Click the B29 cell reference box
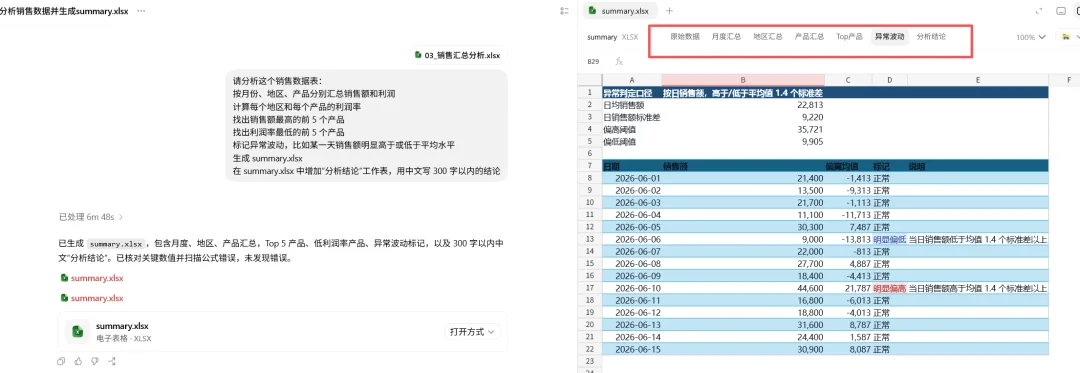The height and width of the screenshot is (373, 1080). 594,61
